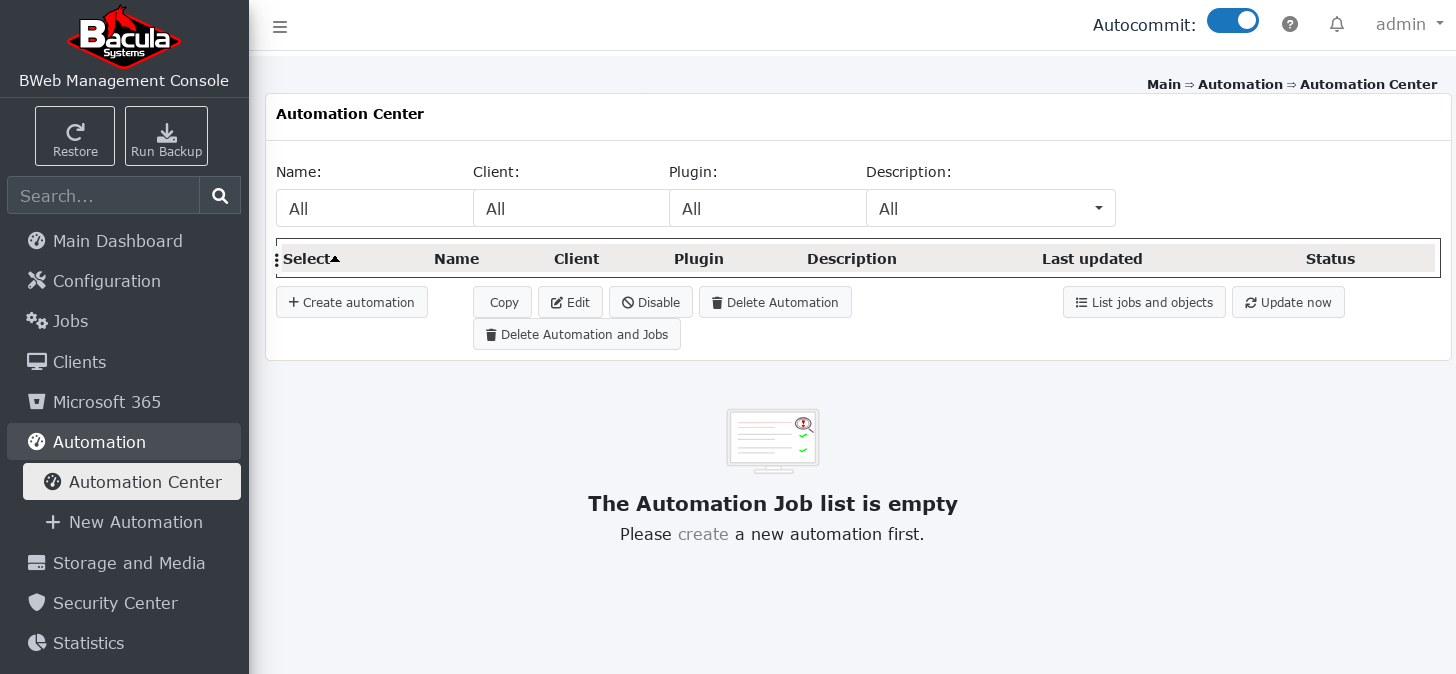
Task: Select New Automation in sidebar
Action: pos(135,522)
